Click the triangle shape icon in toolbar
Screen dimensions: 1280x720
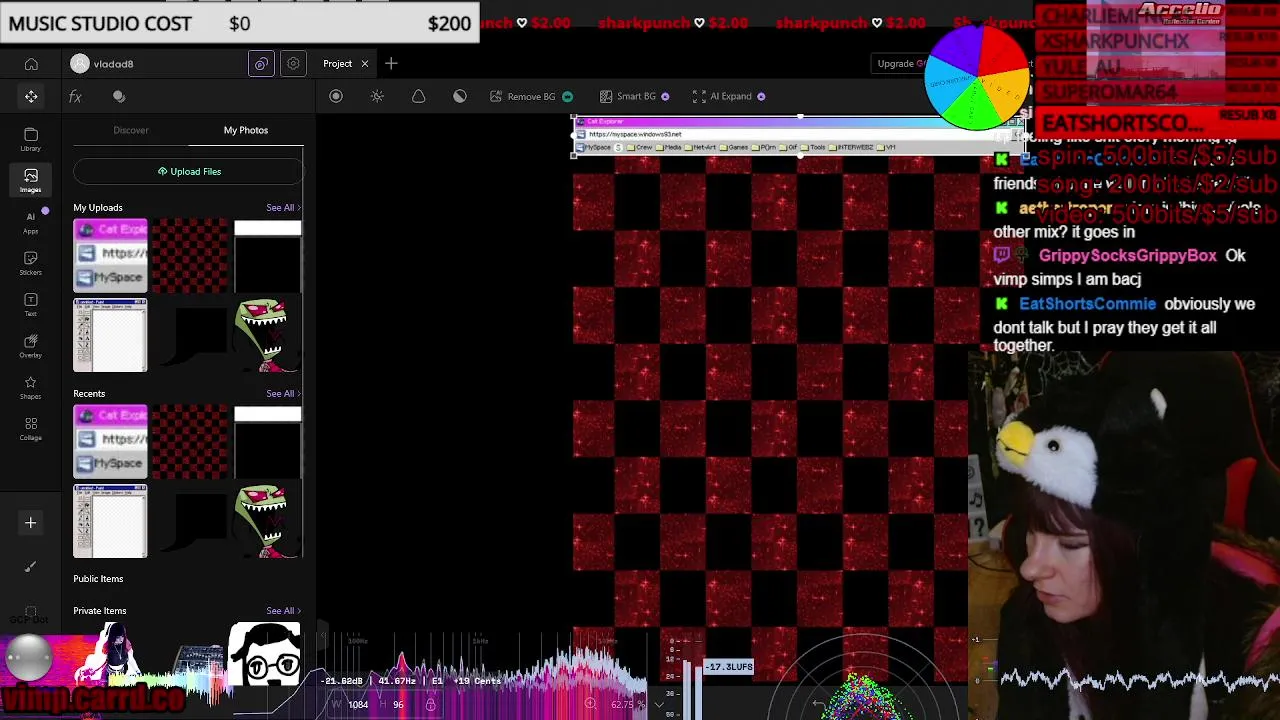tap(418, 97)
